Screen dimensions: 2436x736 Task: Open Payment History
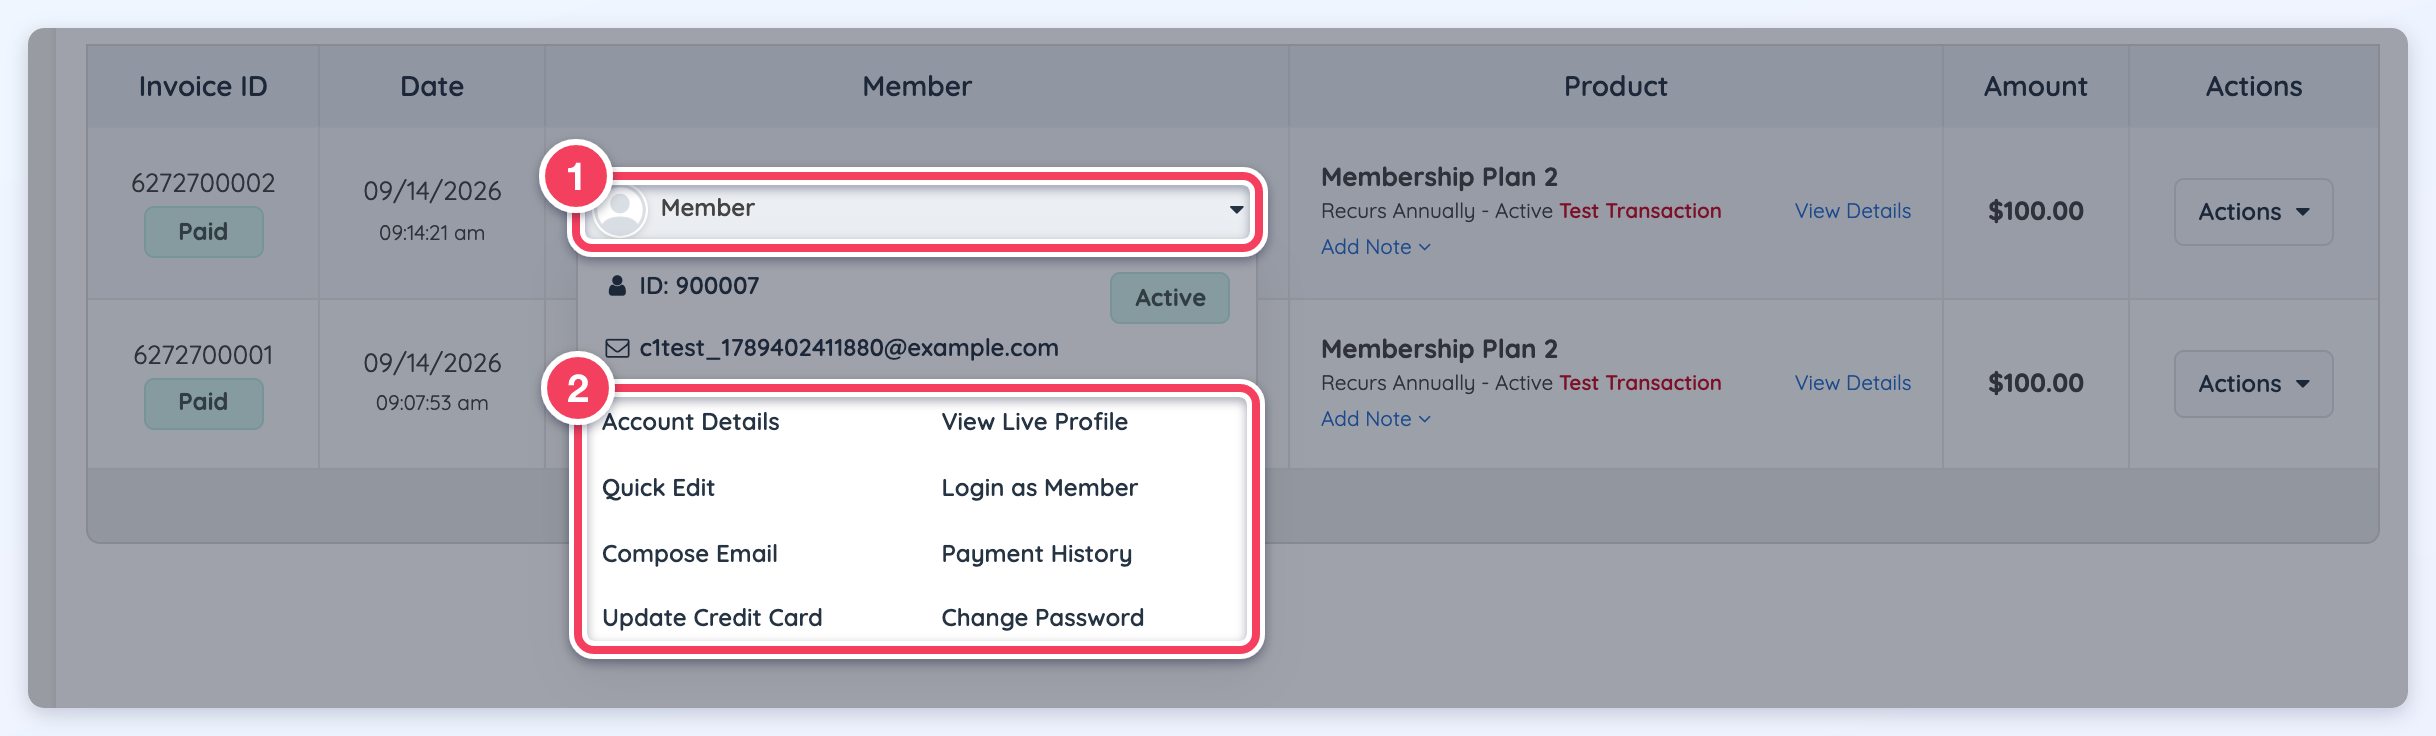click(x=1036, y=554)
